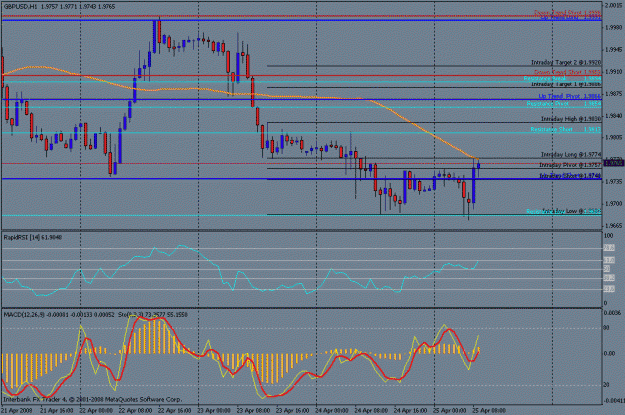Select the 23 Apr 00:00 time label
The image size is (625, 415).
214,410
